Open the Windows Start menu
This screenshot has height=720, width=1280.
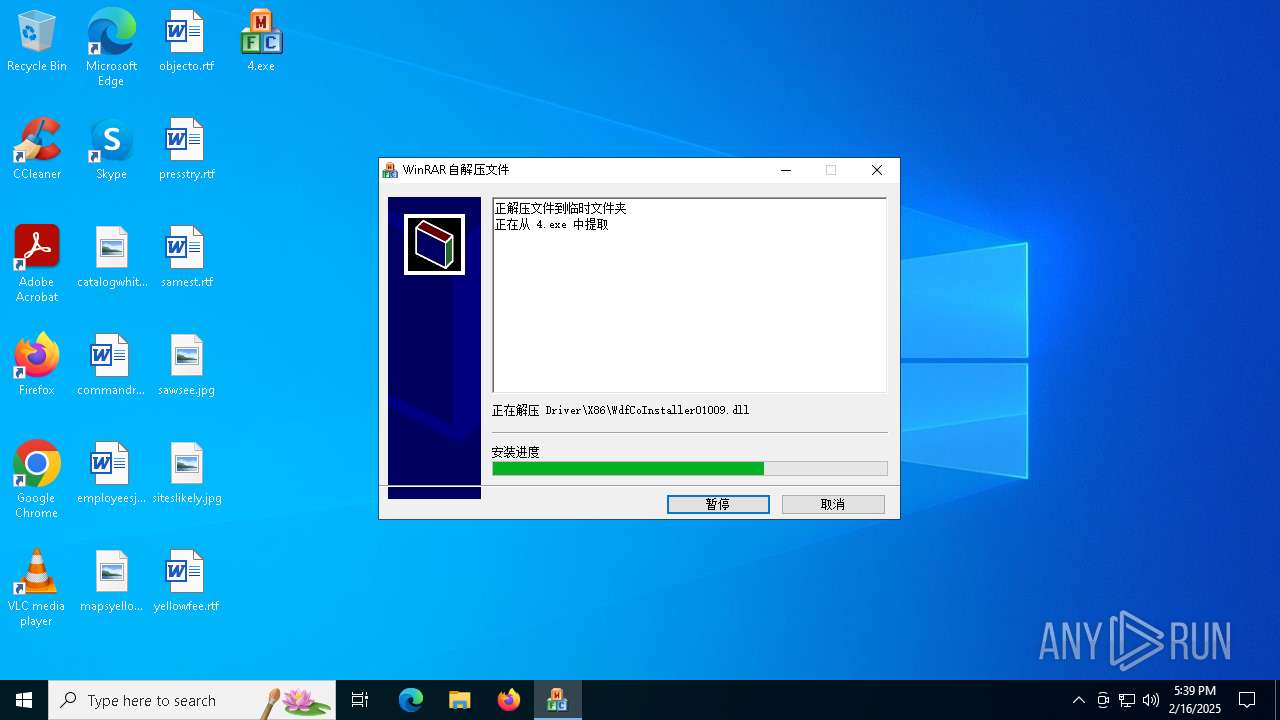click(x=24, y=700)
